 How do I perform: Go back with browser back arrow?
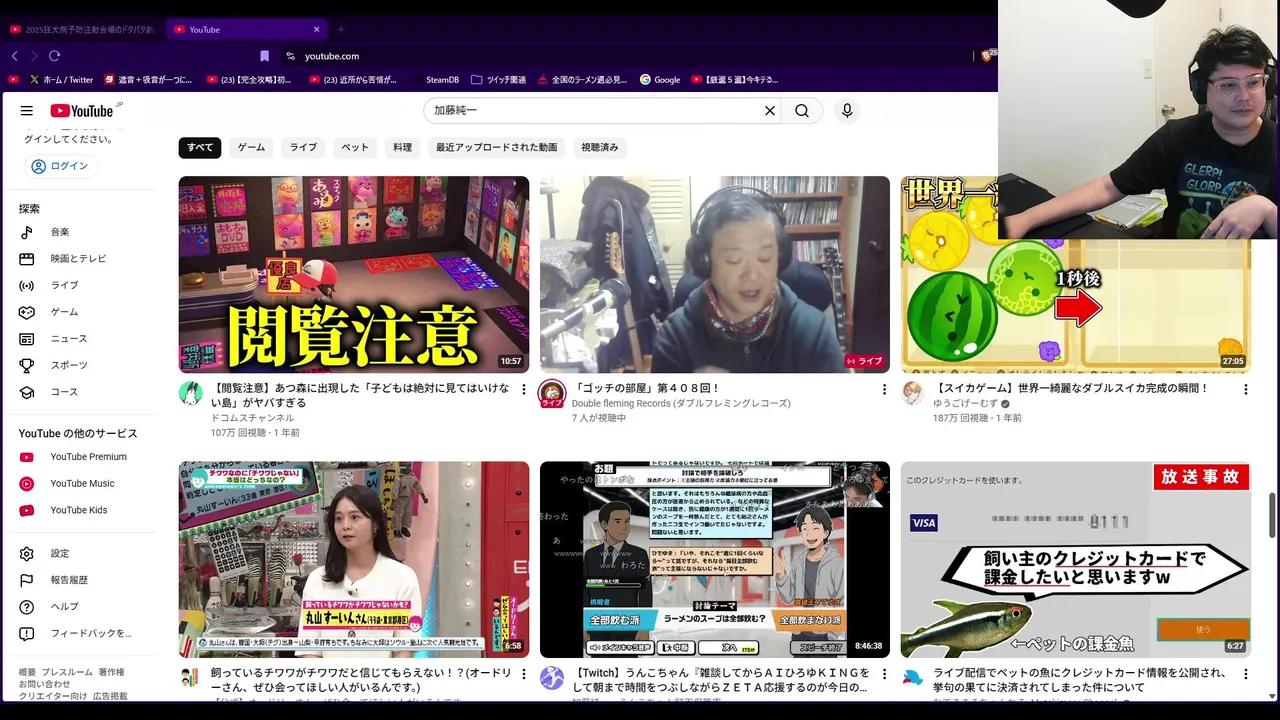tap(14, 56)
